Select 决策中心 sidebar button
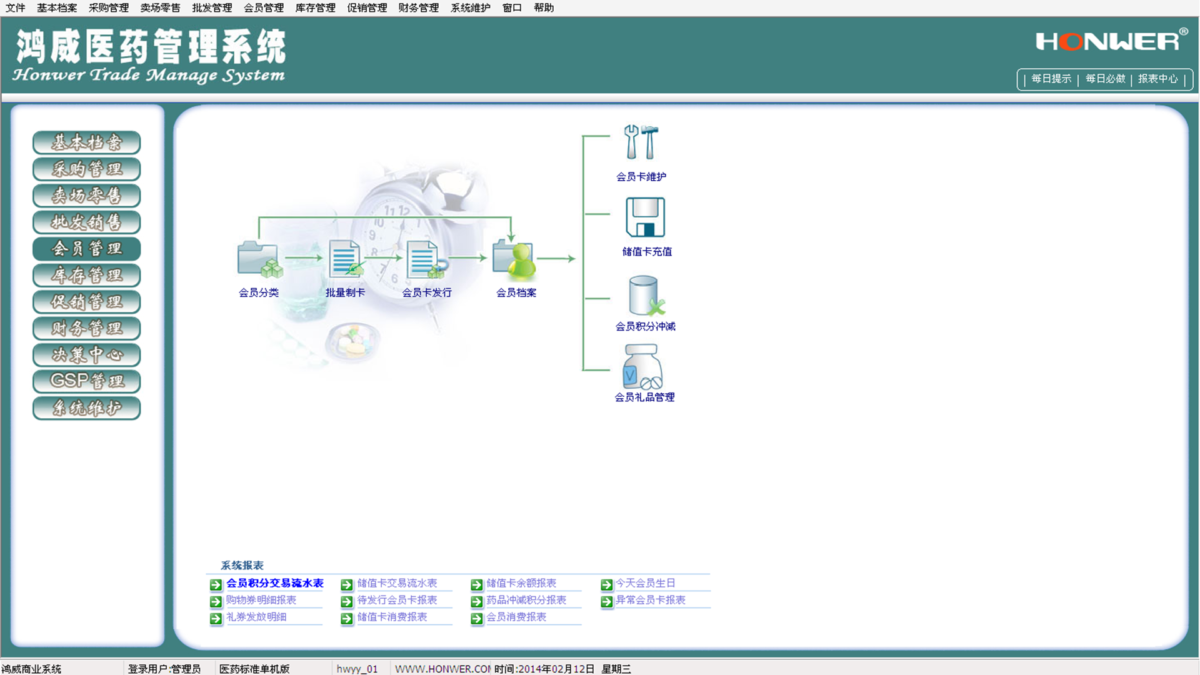Screen dimensions: 1200x675 click(x=87, y=355)
